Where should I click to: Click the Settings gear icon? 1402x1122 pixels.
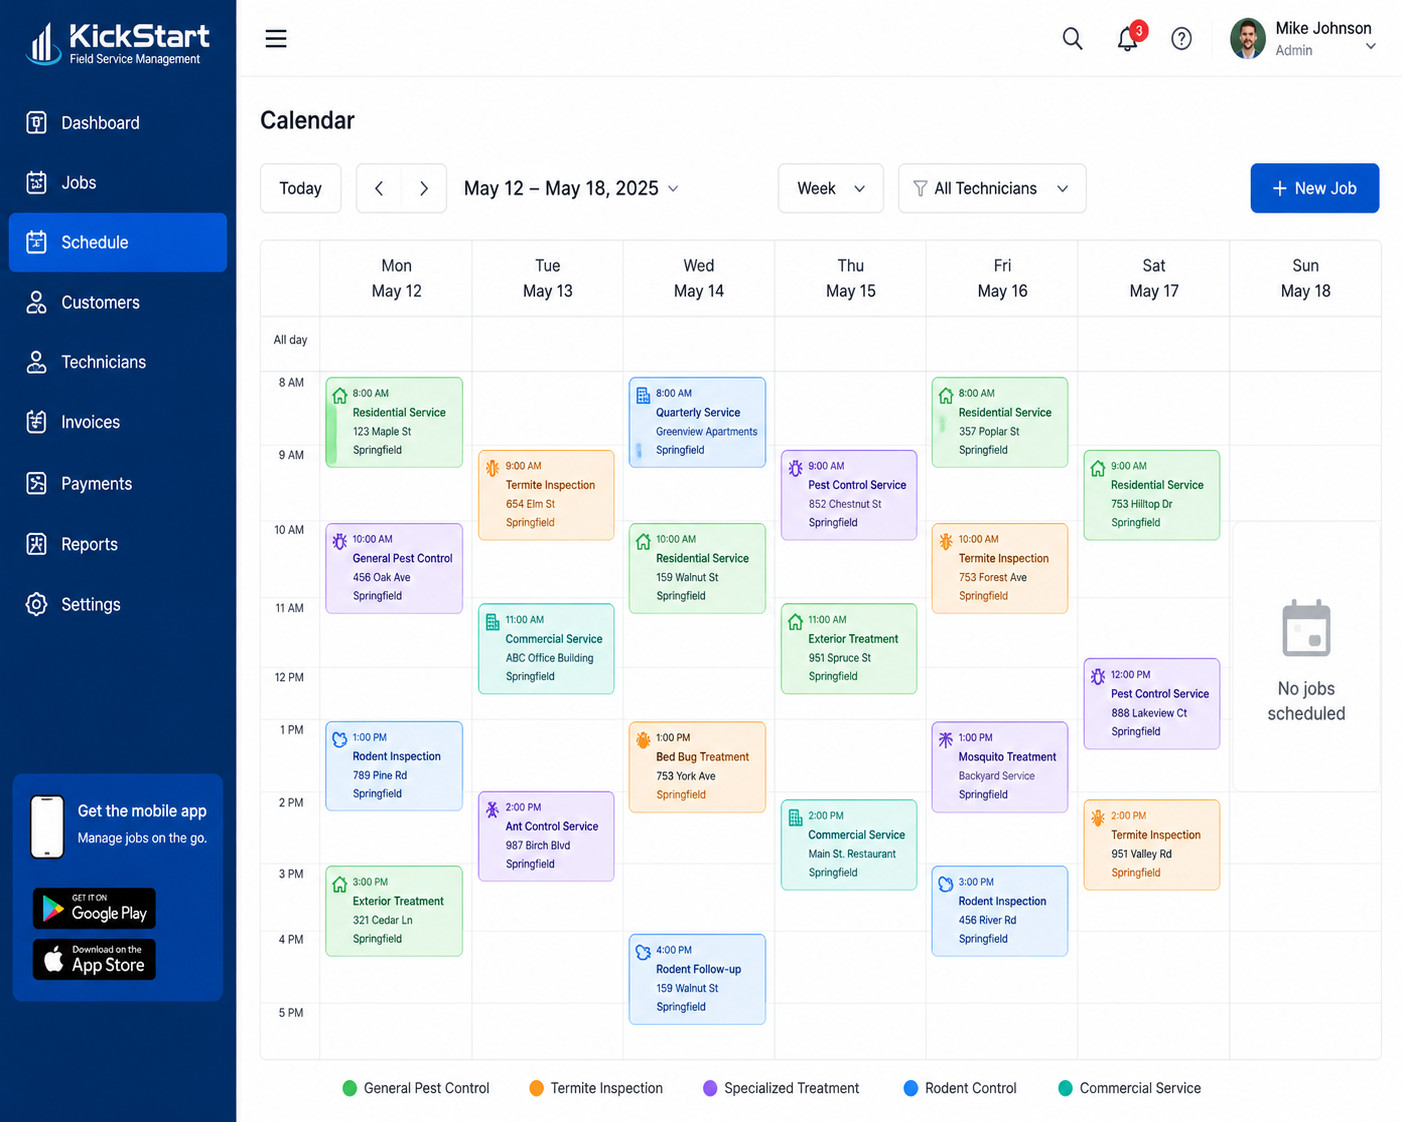click(x=37, y=604)
